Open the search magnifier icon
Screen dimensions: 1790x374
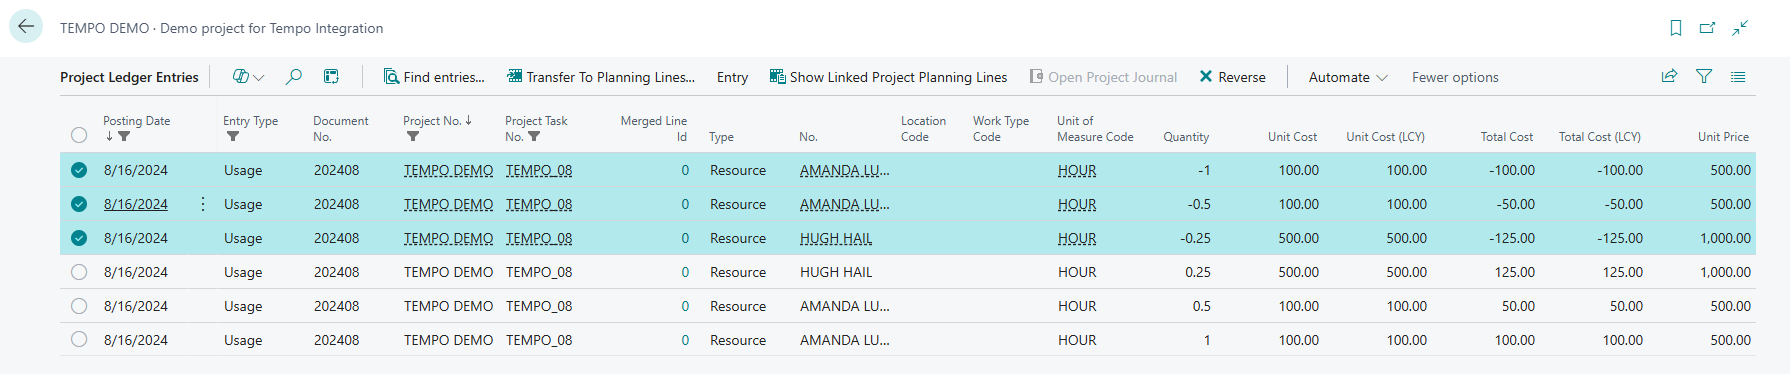(x=294, y=77)
